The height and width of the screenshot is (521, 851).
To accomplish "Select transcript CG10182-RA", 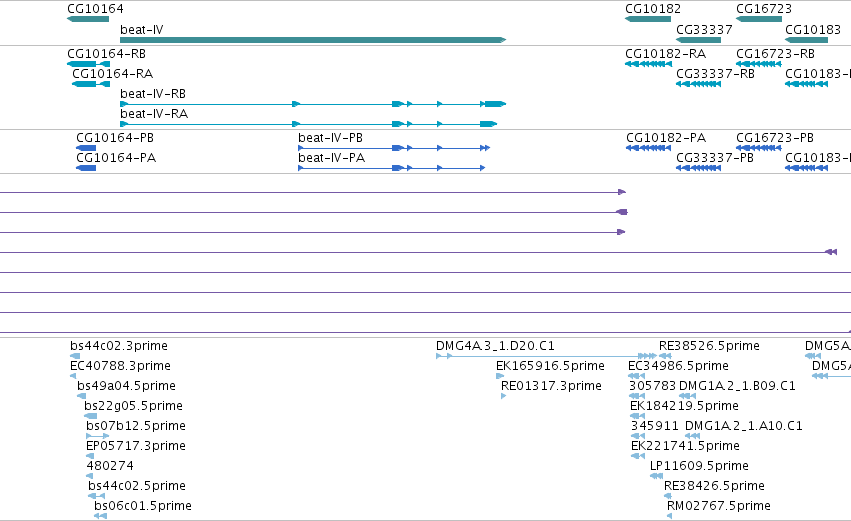I will 649,64.
